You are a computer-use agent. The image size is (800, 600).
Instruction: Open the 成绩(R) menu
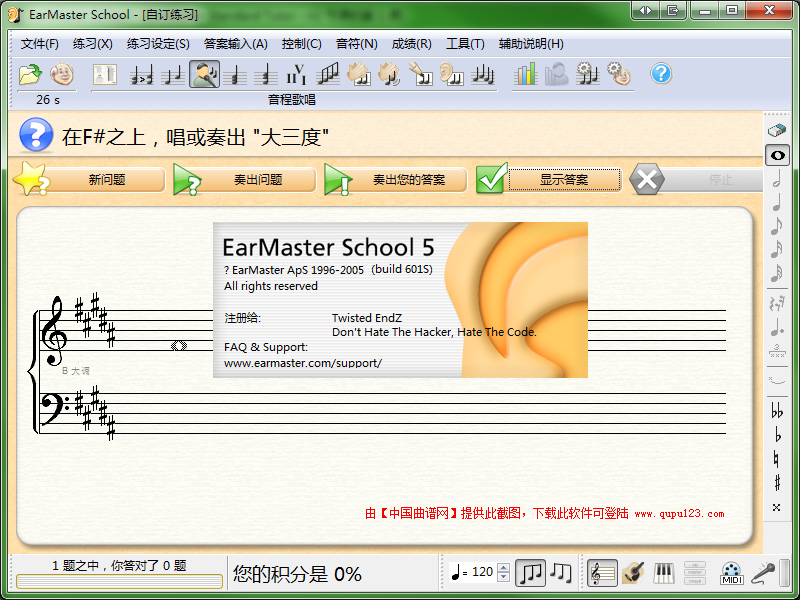coord(411,44)
